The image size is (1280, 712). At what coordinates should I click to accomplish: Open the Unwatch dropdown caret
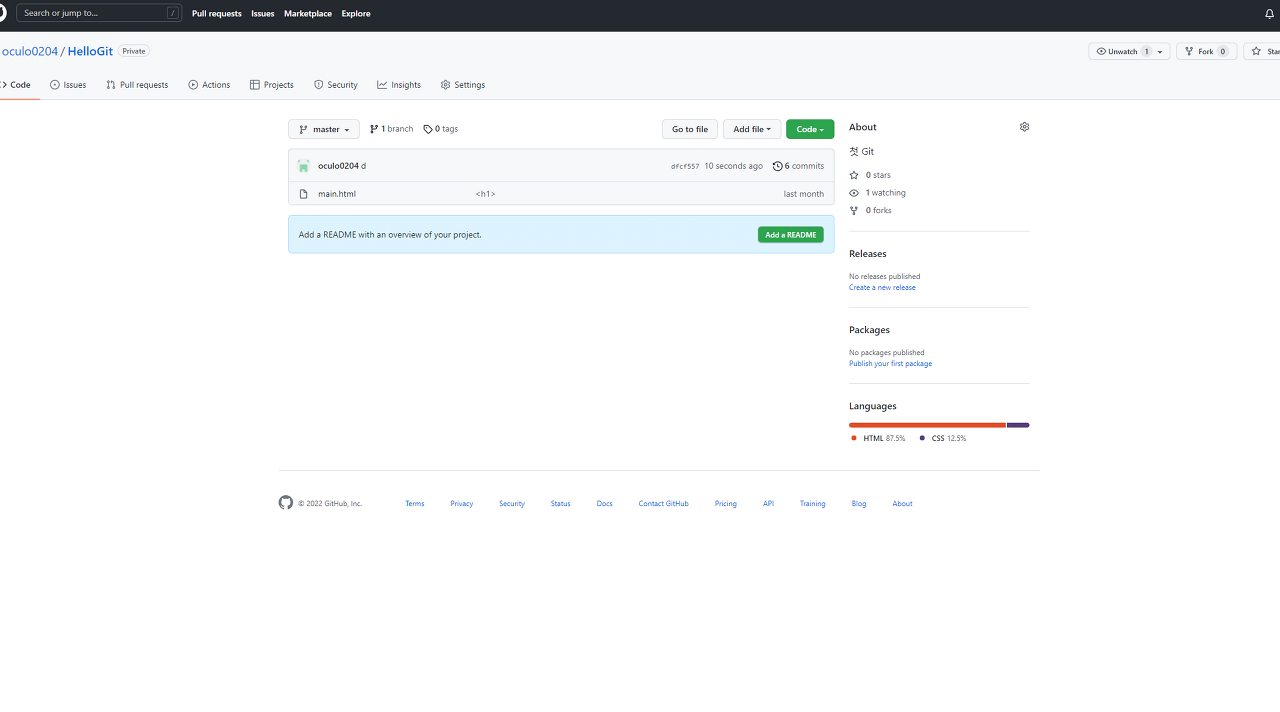point(1161,51)
